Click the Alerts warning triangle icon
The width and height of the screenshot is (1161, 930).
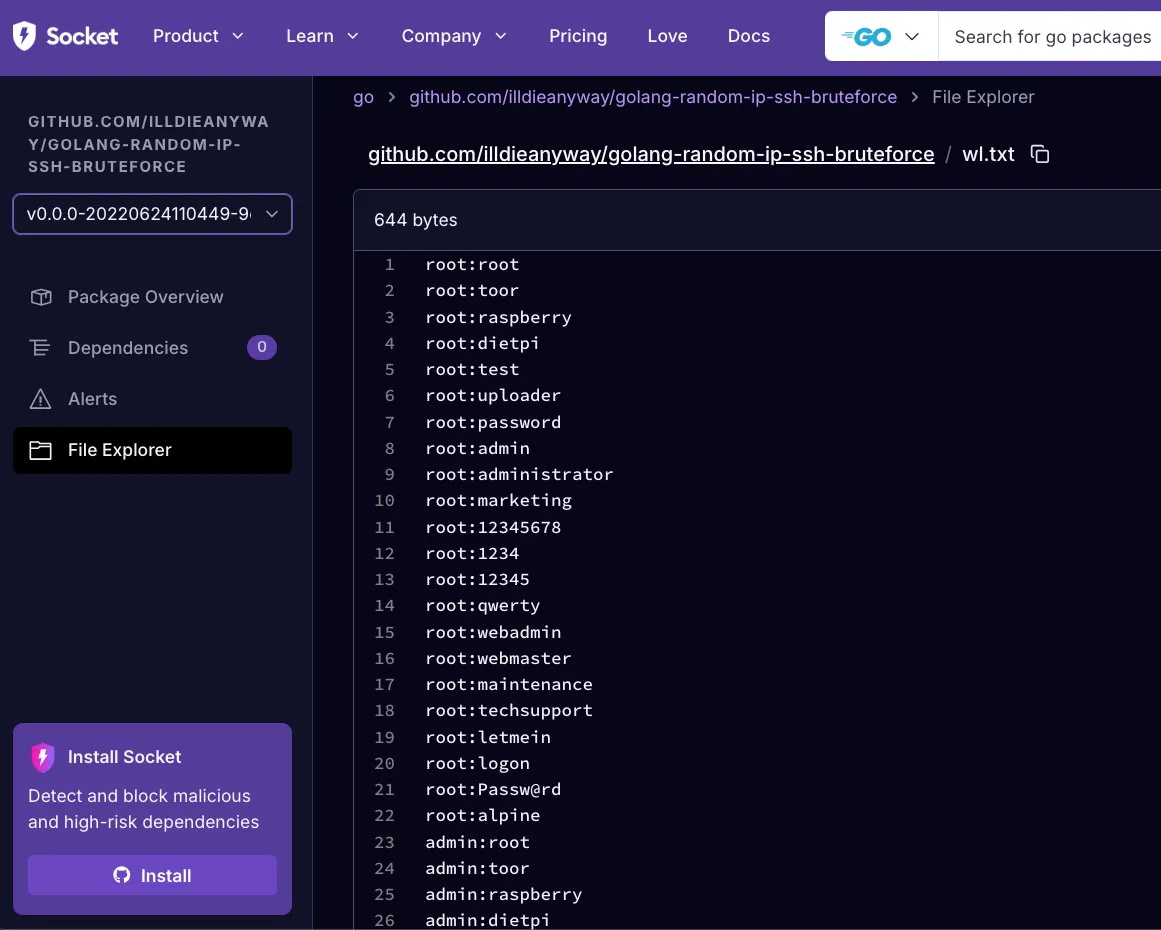tap(40, 399)
